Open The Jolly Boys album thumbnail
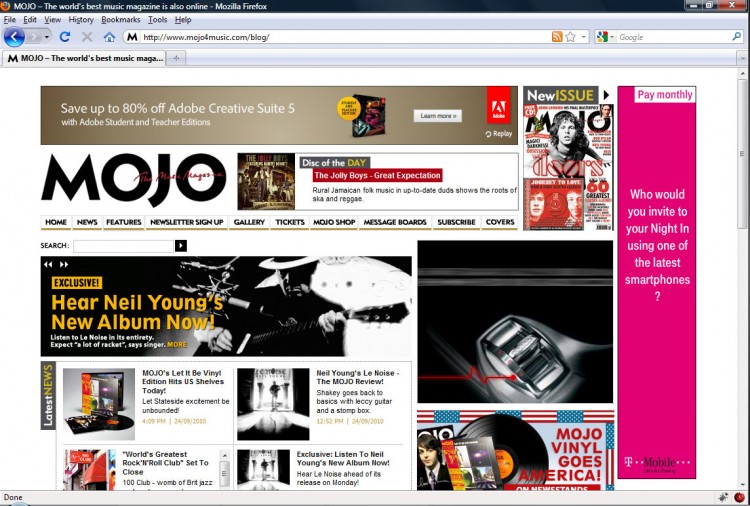750x506 pixels. pyautogui.click(x=266, y=181)
